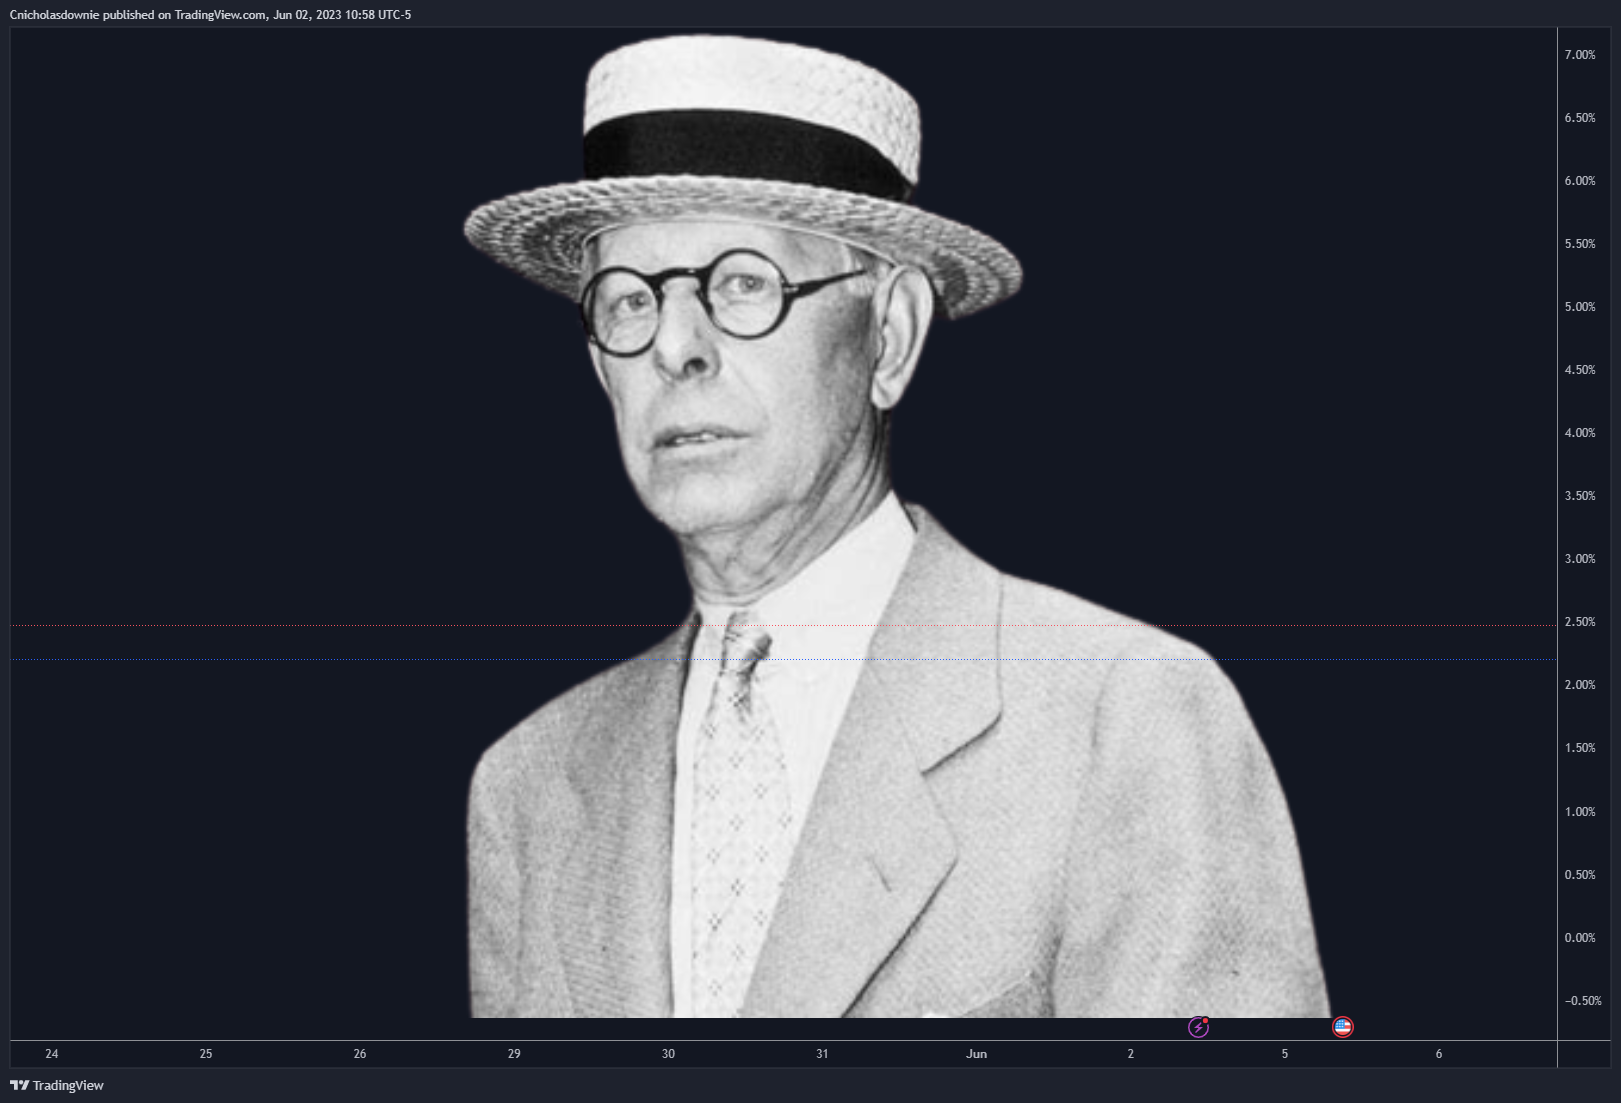Click the 5.00% price axis label
Viewport: 1621px width, 1103px height.
[x=1580, y=307]
